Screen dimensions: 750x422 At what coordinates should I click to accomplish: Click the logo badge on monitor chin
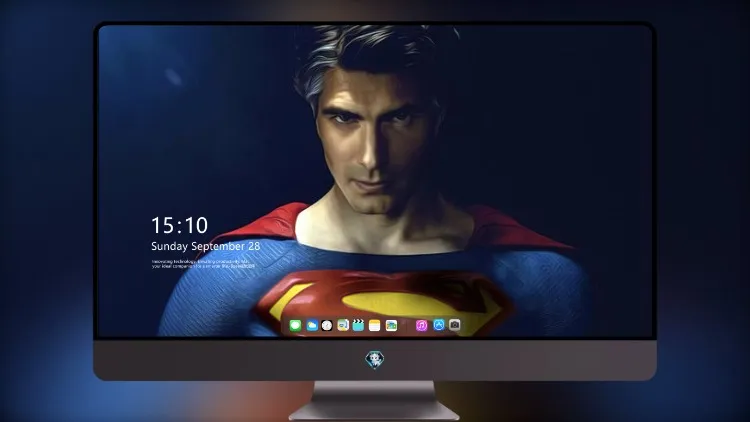[x=375, y=359]
